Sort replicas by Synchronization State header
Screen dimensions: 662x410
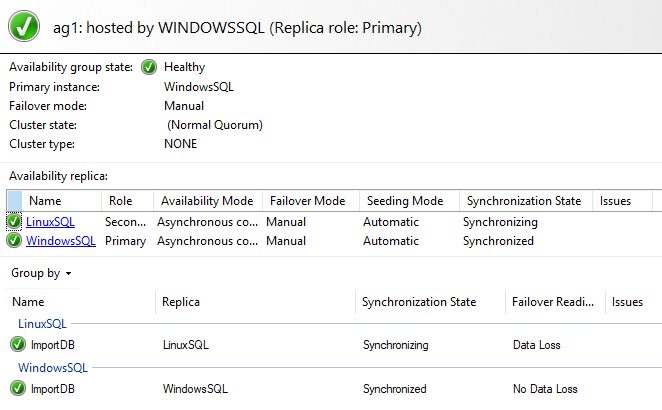pos(526,201)
